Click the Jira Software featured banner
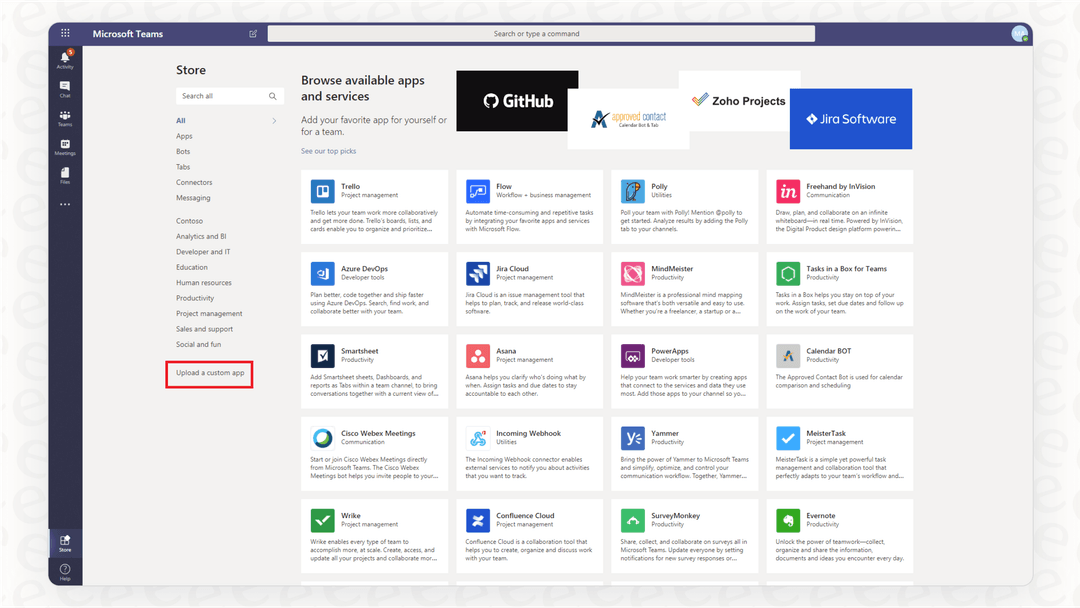The width and height of the screenshot is (1080, 608). point(850,119)
